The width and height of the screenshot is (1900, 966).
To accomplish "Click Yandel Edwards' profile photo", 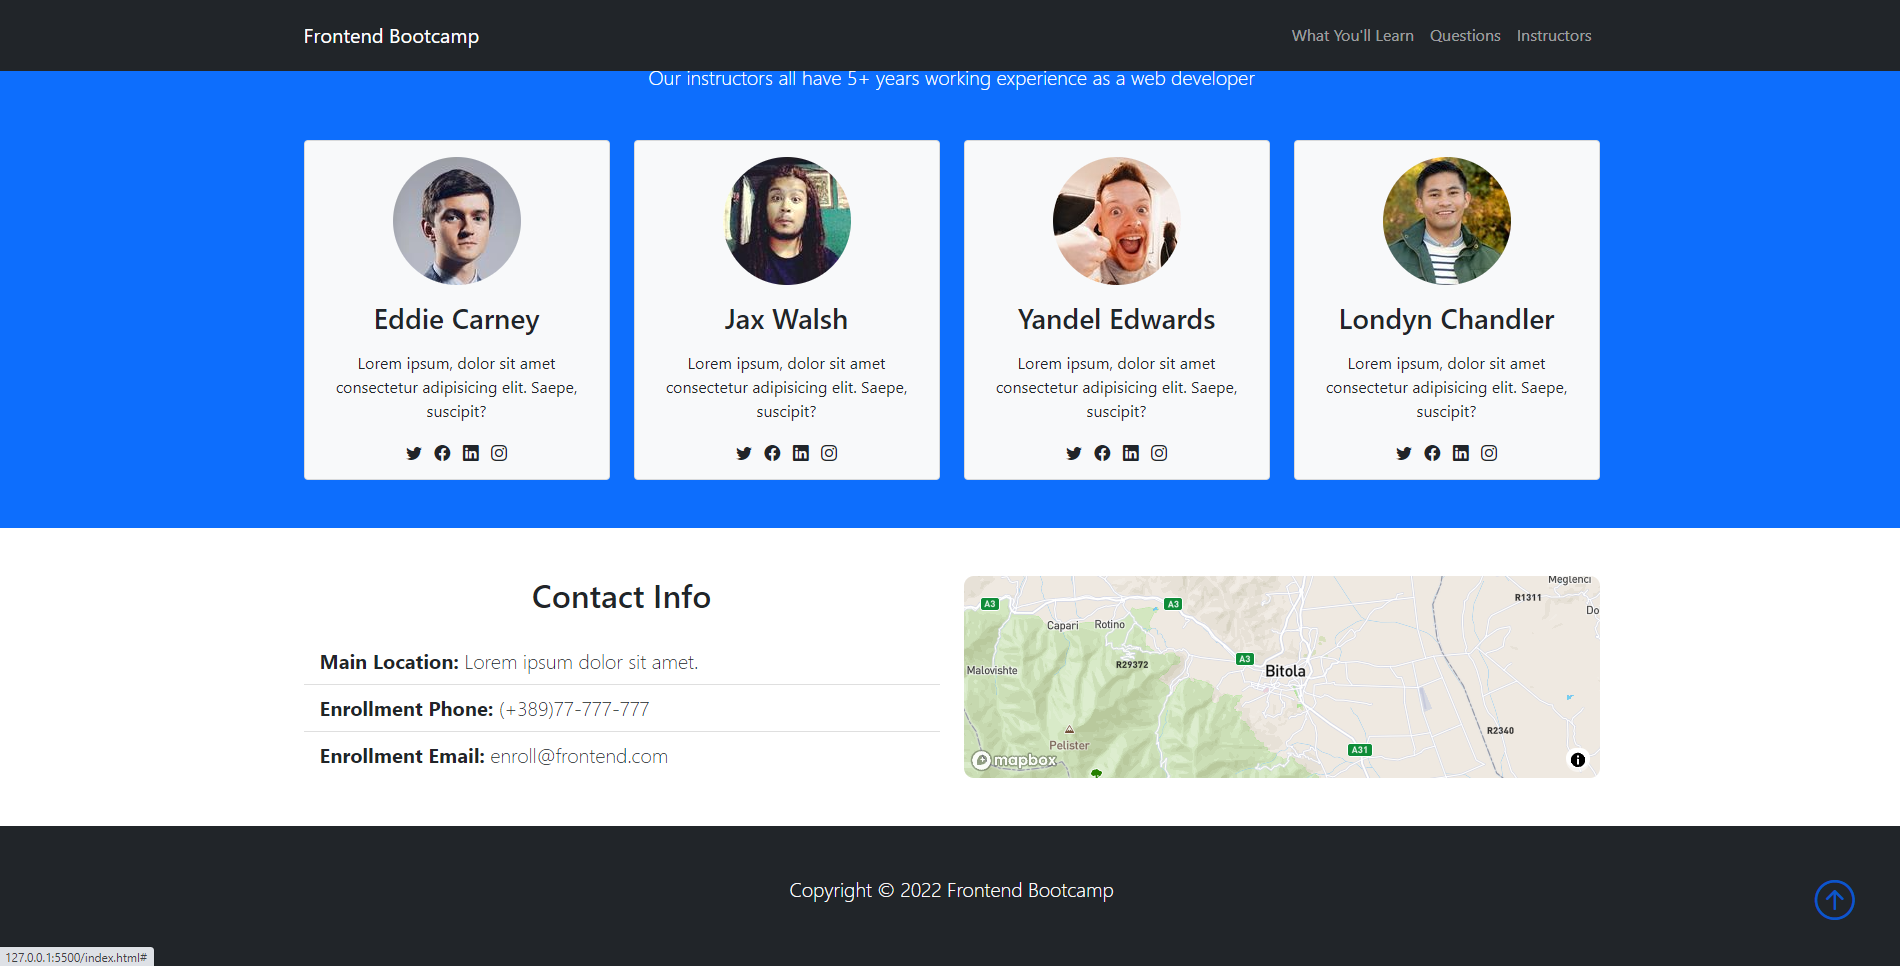I will [x=1116, y=221].
